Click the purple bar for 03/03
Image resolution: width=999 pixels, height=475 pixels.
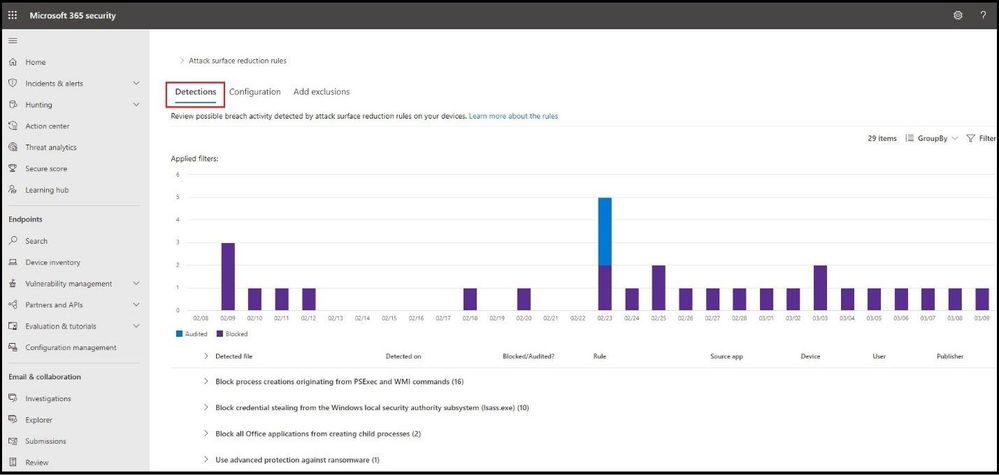click(821, 288)
